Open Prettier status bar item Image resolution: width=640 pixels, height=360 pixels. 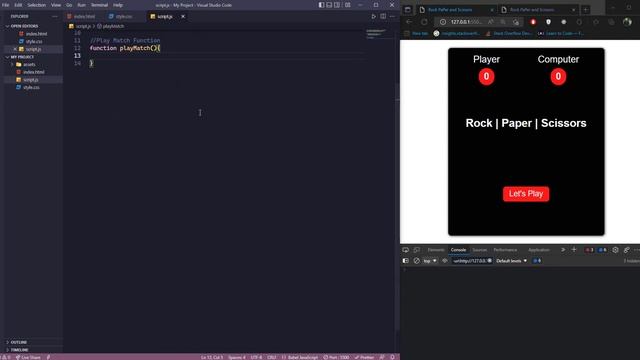click(364, 357)
